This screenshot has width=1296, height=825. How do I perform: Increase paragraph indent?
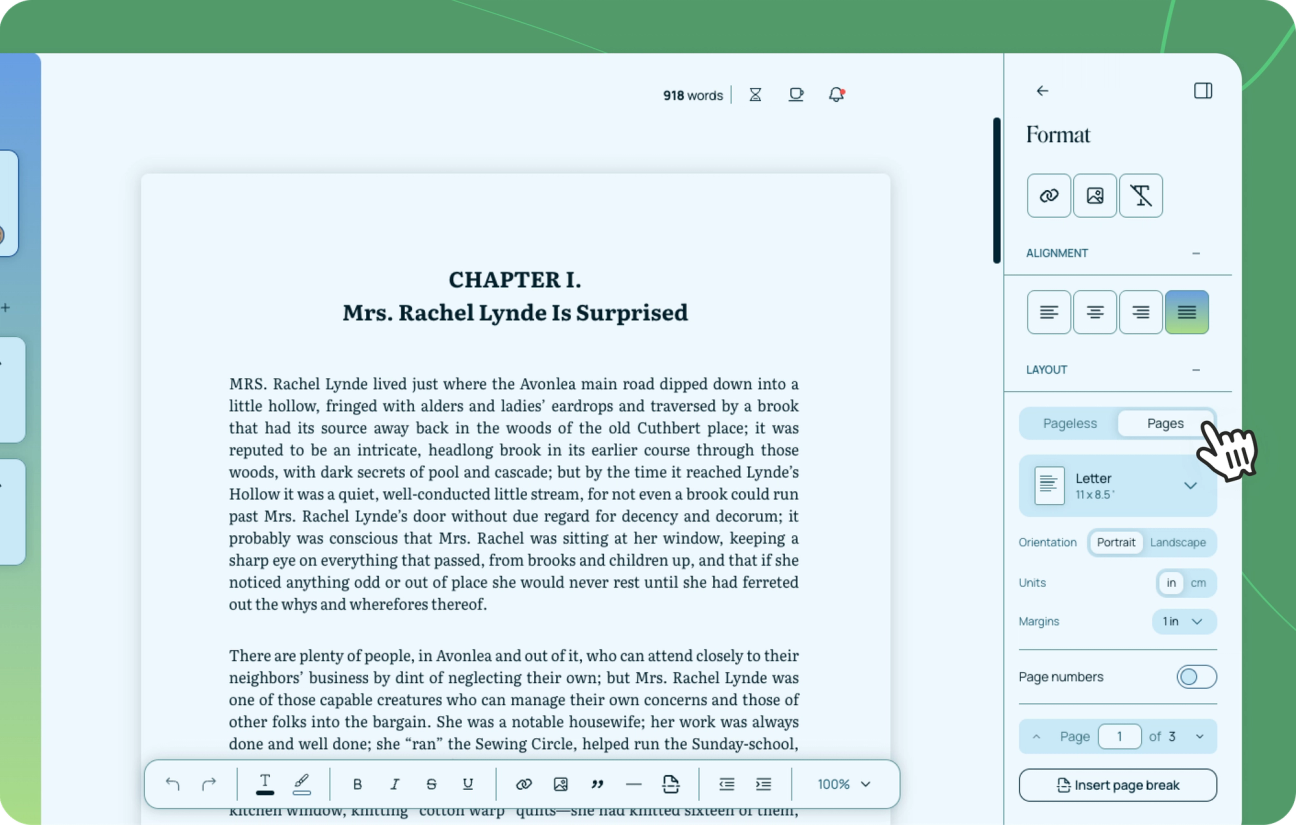tap(763, 785)
